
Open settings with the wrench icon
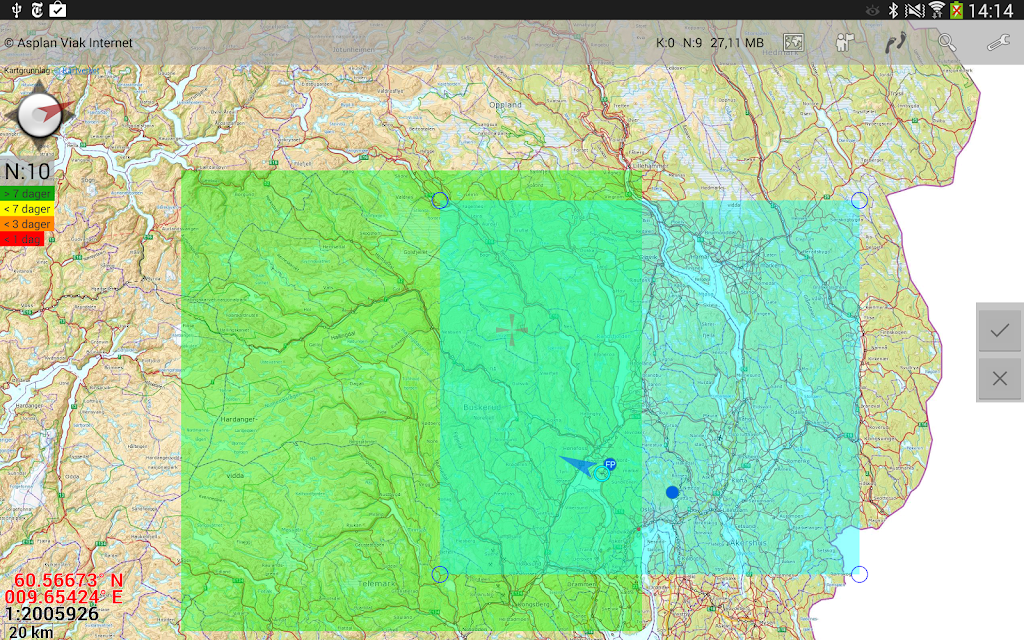[x=999, y=43]
